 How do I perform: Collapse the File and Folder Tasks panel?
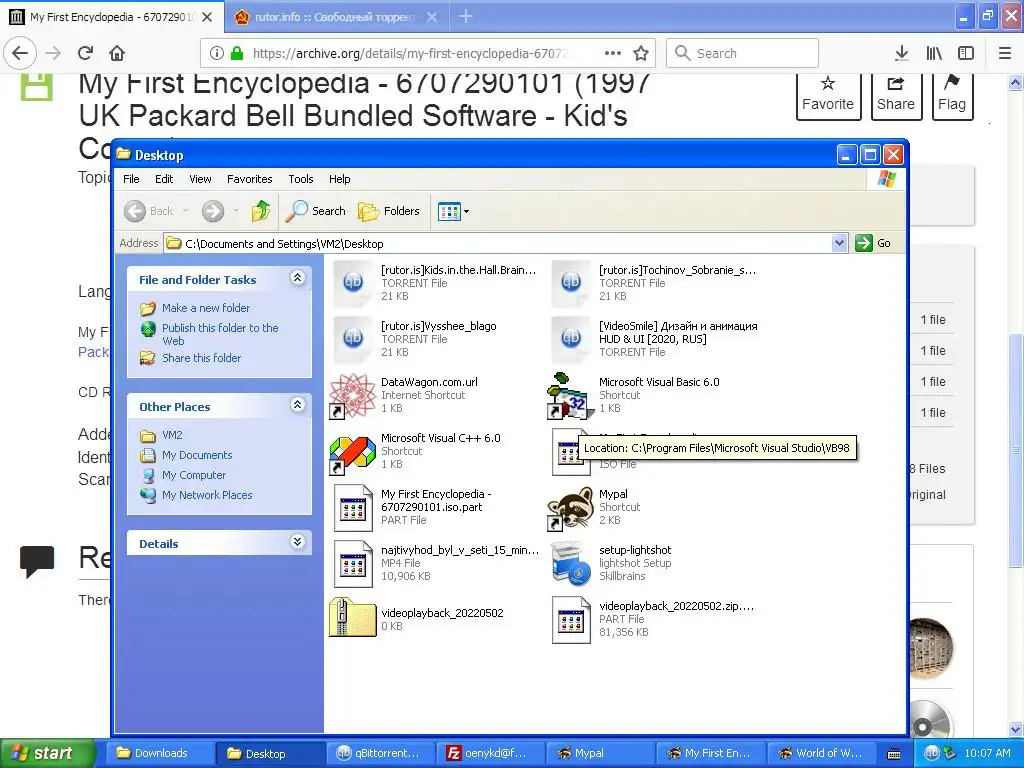[297, 278]
